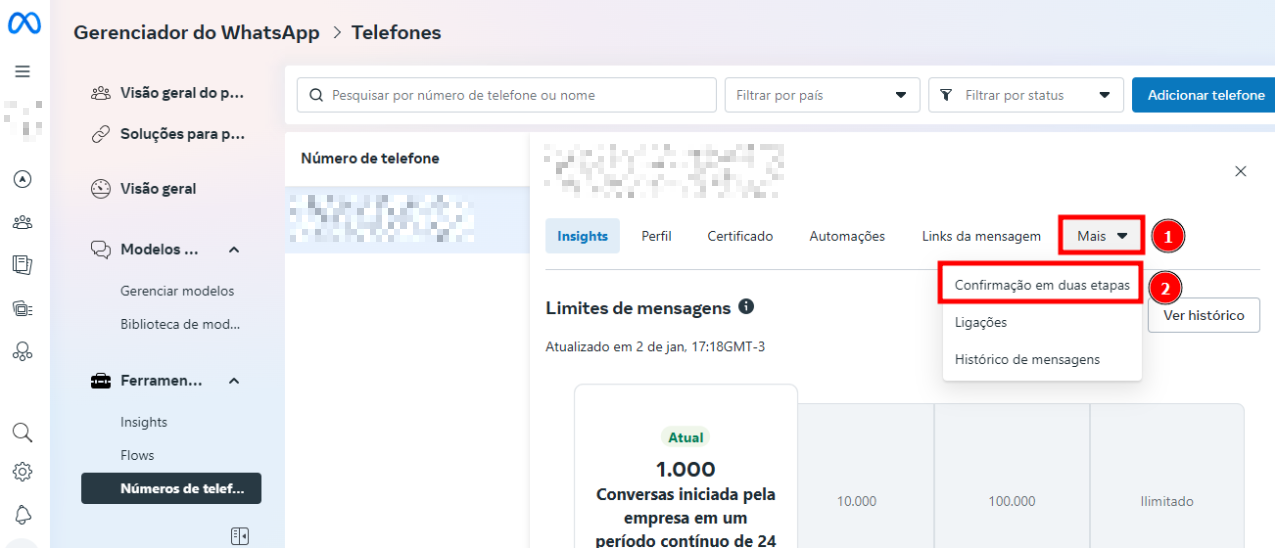Click the info icon beside Limites de mensagens
The height and width of the screenshot is (548, 1275).
(746, 307)
